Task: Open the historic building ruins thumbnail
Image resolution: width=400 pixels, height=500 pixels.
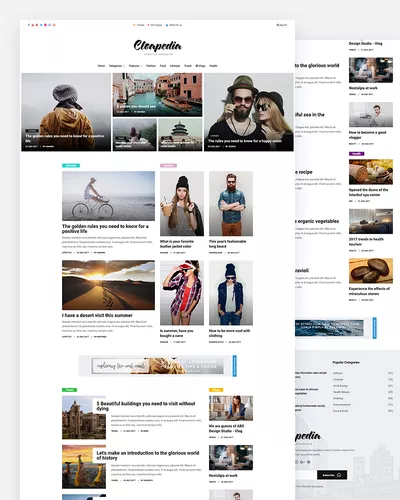Action: tap(84, 418)
